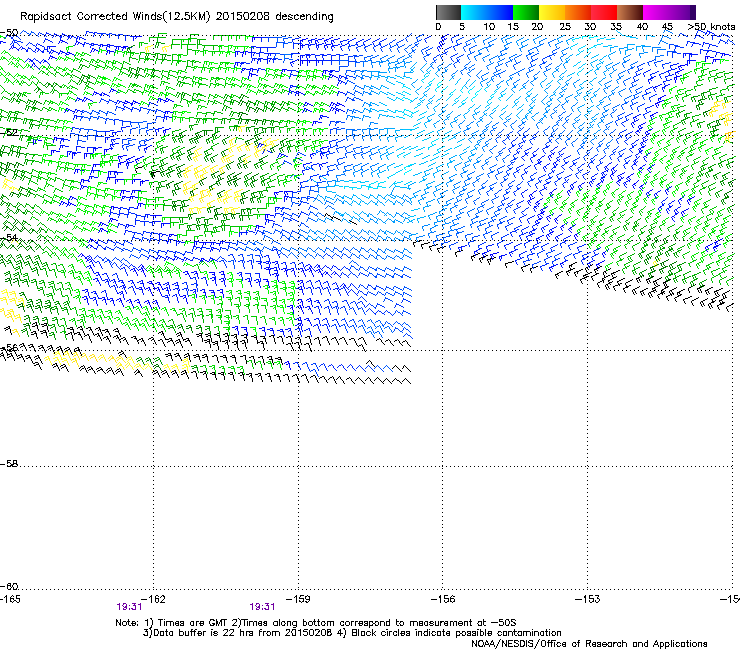740x650 pixels.
Task: Click the chart title 'Rapidsact Corrected Winds(12.5KM) 20150208 descending'
Action: 177,16
